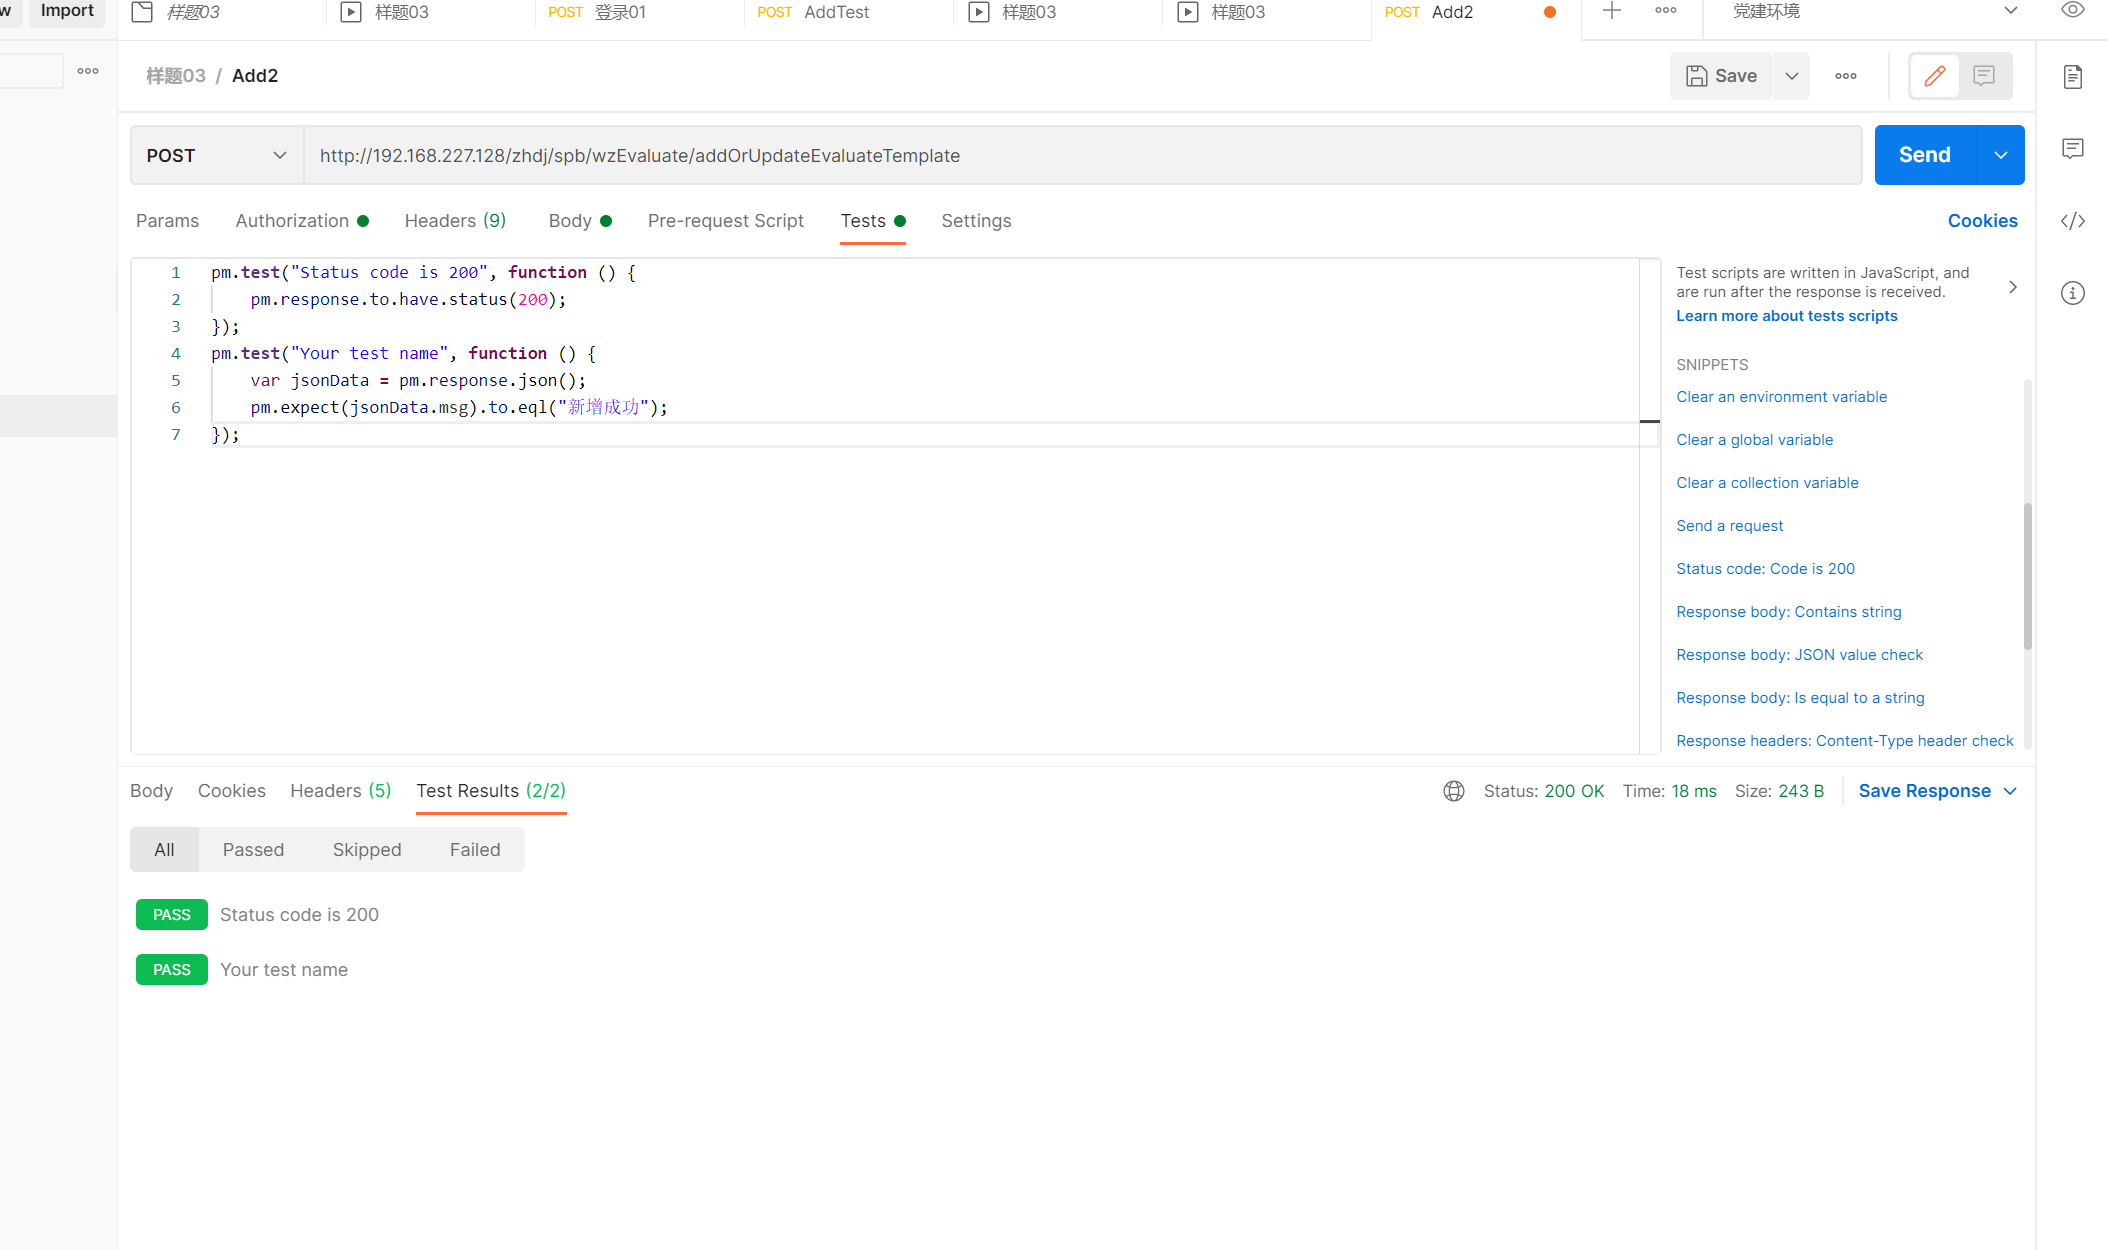Insert snippet Send a request
The height and width of the screenshot is (1250, 2107).
[x=1729, y=526]
